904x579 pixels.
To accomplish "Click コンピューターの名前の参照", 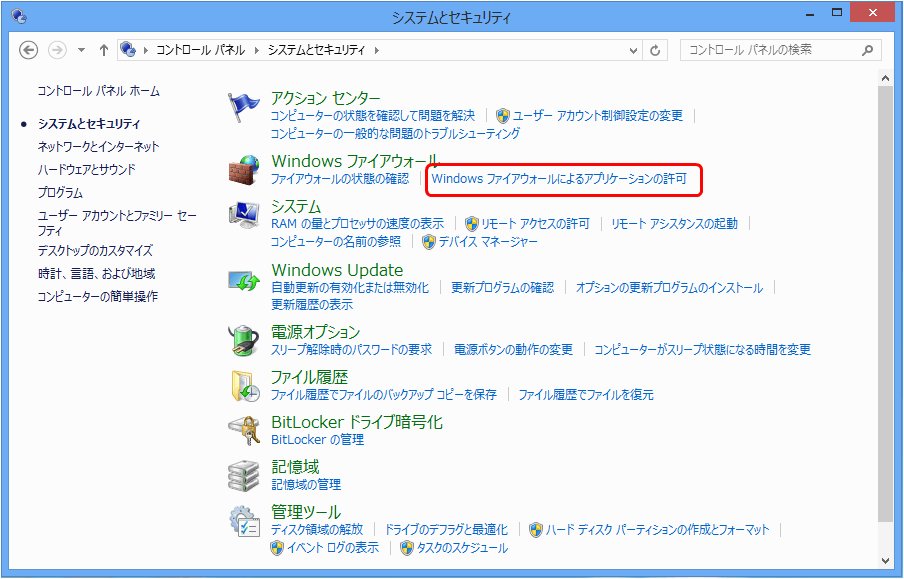I will [x=336, y=242].
